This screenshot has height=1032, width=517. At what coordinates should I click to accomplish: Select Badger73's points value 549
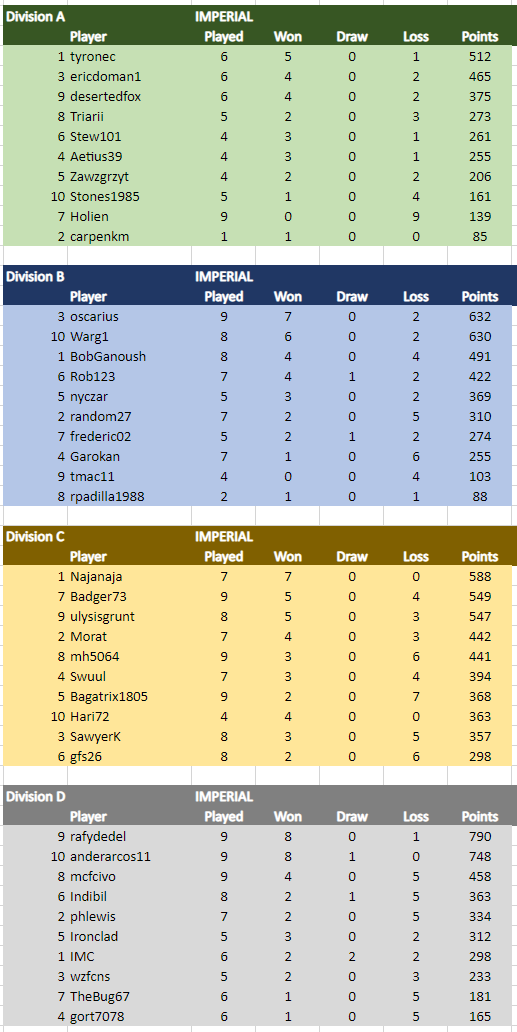pos(480,596)
